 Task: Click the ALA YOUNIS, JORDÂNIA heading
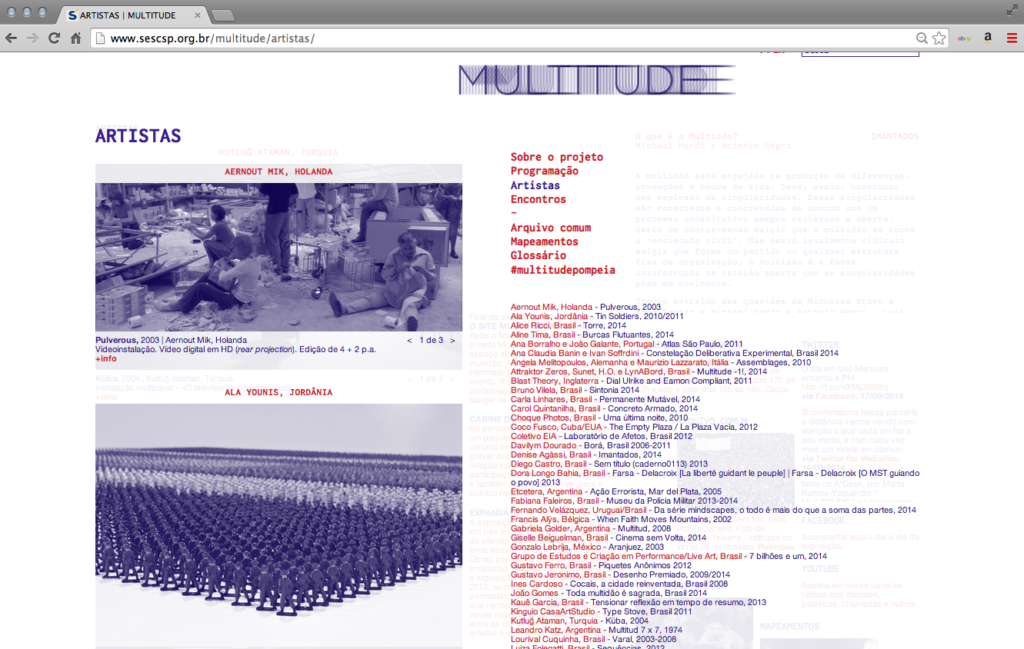[x=279, y=392]
